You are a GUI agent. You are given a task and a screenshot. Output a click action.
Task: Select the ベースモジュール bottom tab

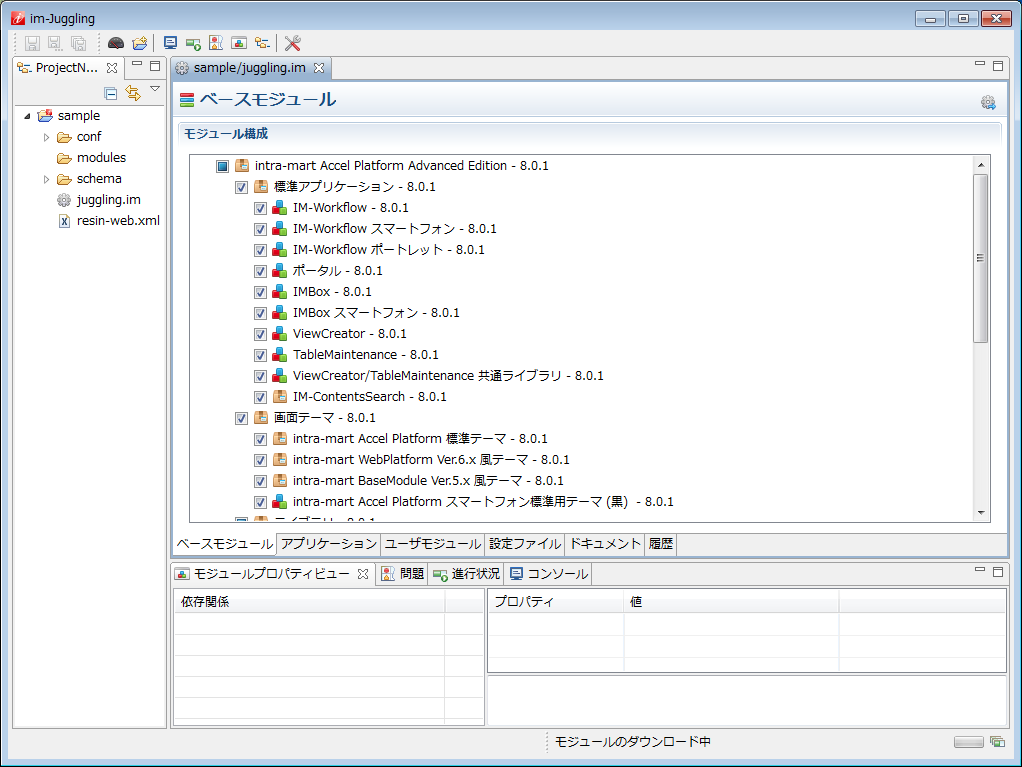[225, 544]
